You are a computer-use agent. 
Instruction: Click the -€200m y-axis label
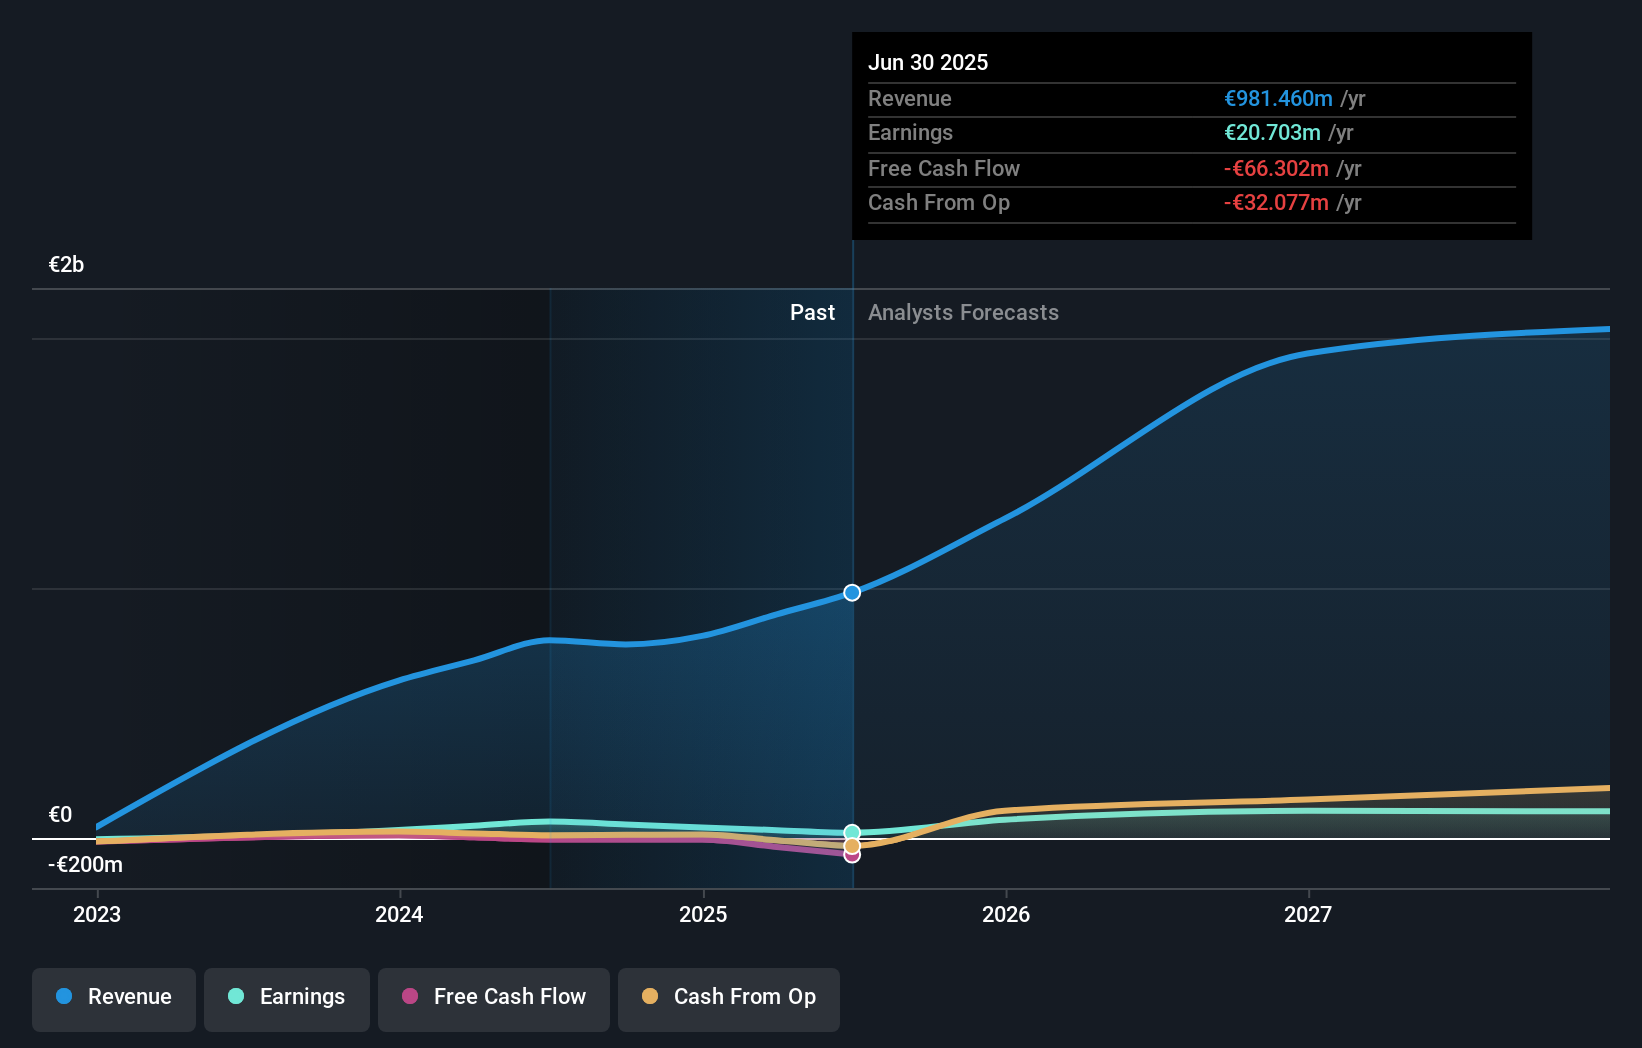coord(85,865)
